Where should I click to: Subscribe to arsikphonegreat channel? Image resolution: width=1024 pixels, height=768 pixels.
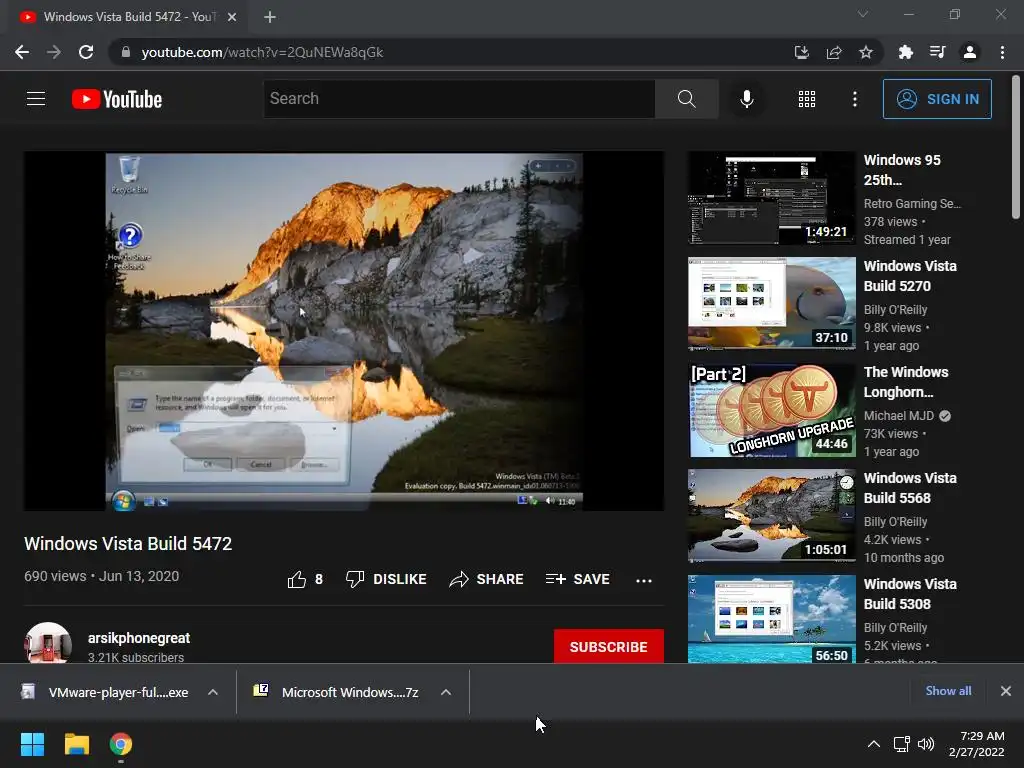[x=609, y=647]
